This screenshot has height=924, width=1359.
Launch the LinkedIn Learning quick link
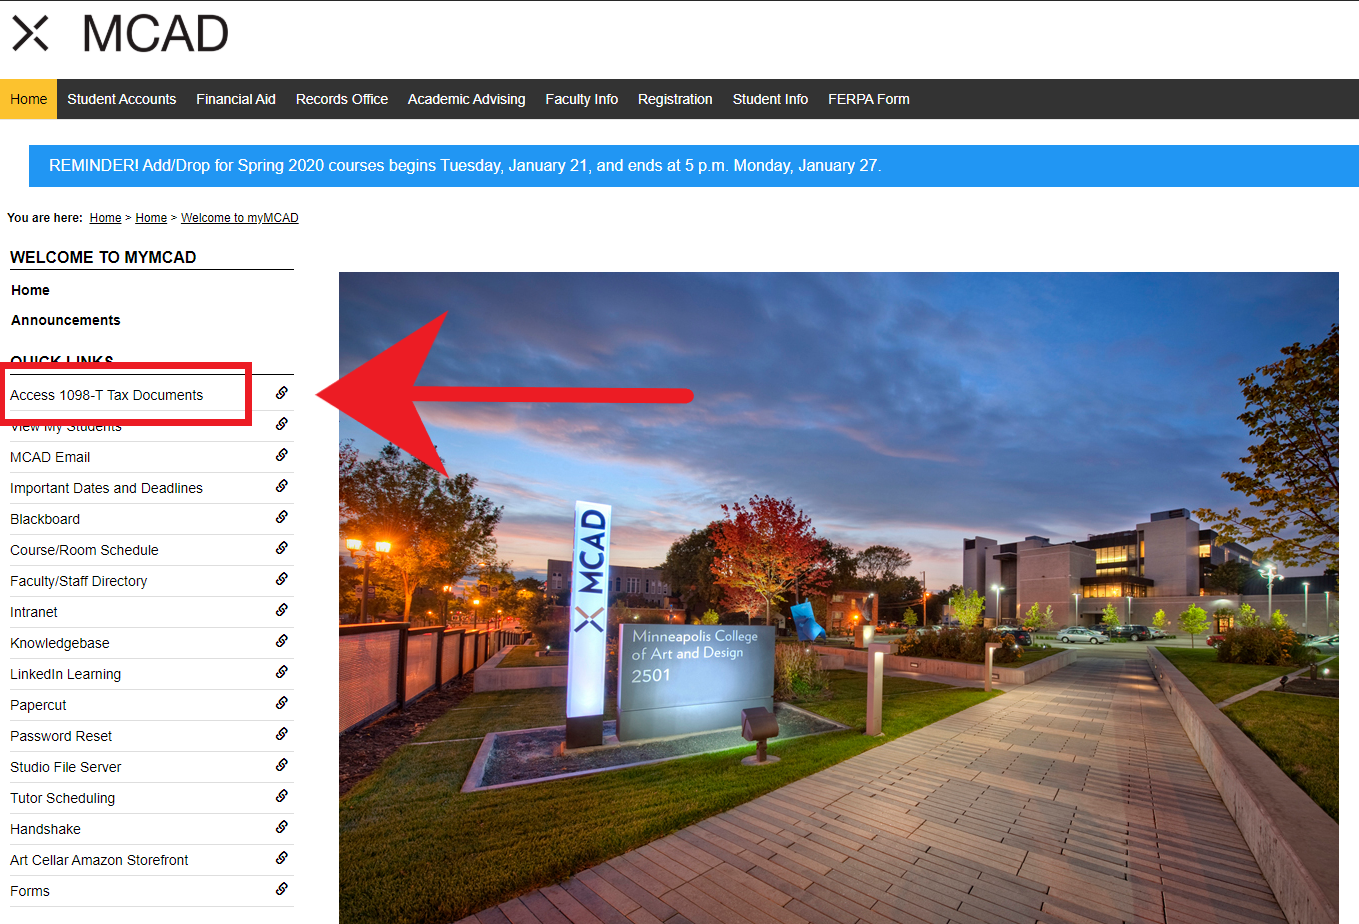pos(65,674)
